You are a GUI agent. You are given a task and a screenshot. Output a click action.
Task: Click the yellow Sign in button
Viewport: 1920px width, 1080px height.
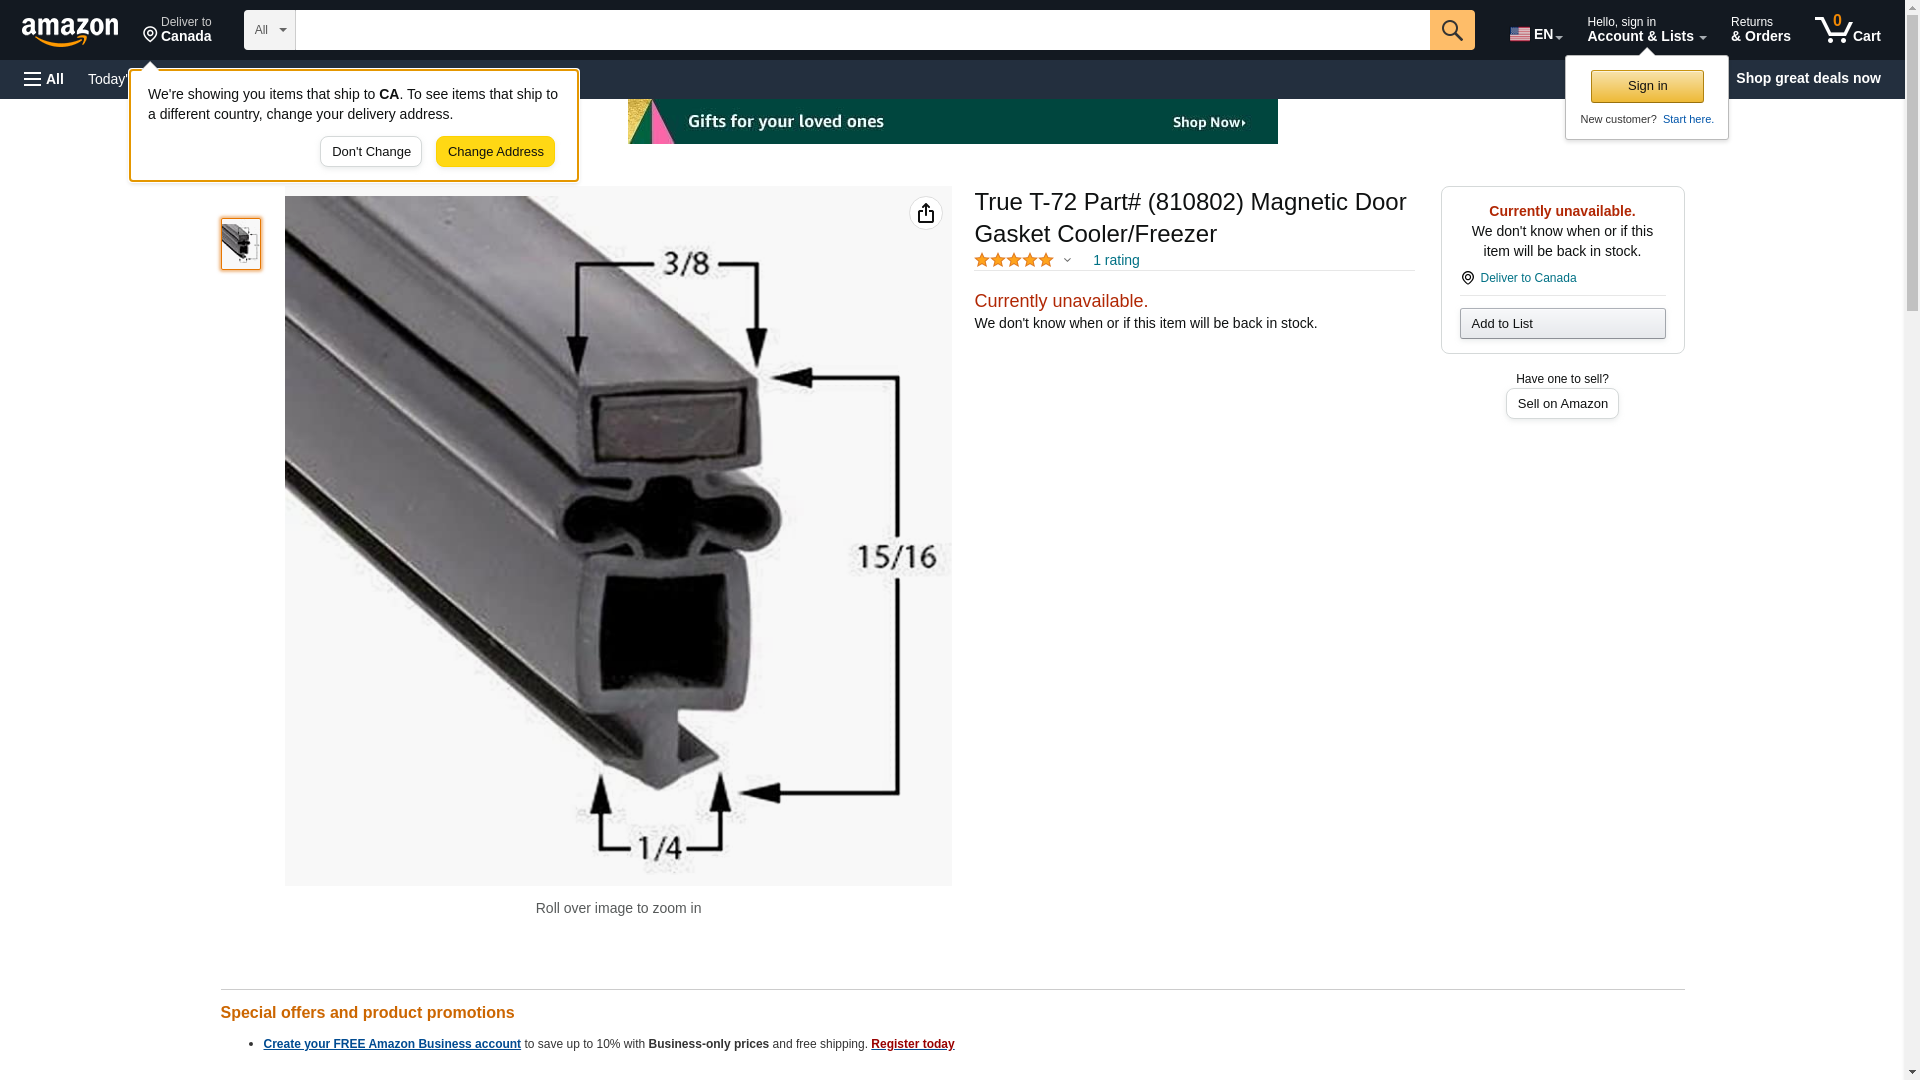coord(1647,86)
